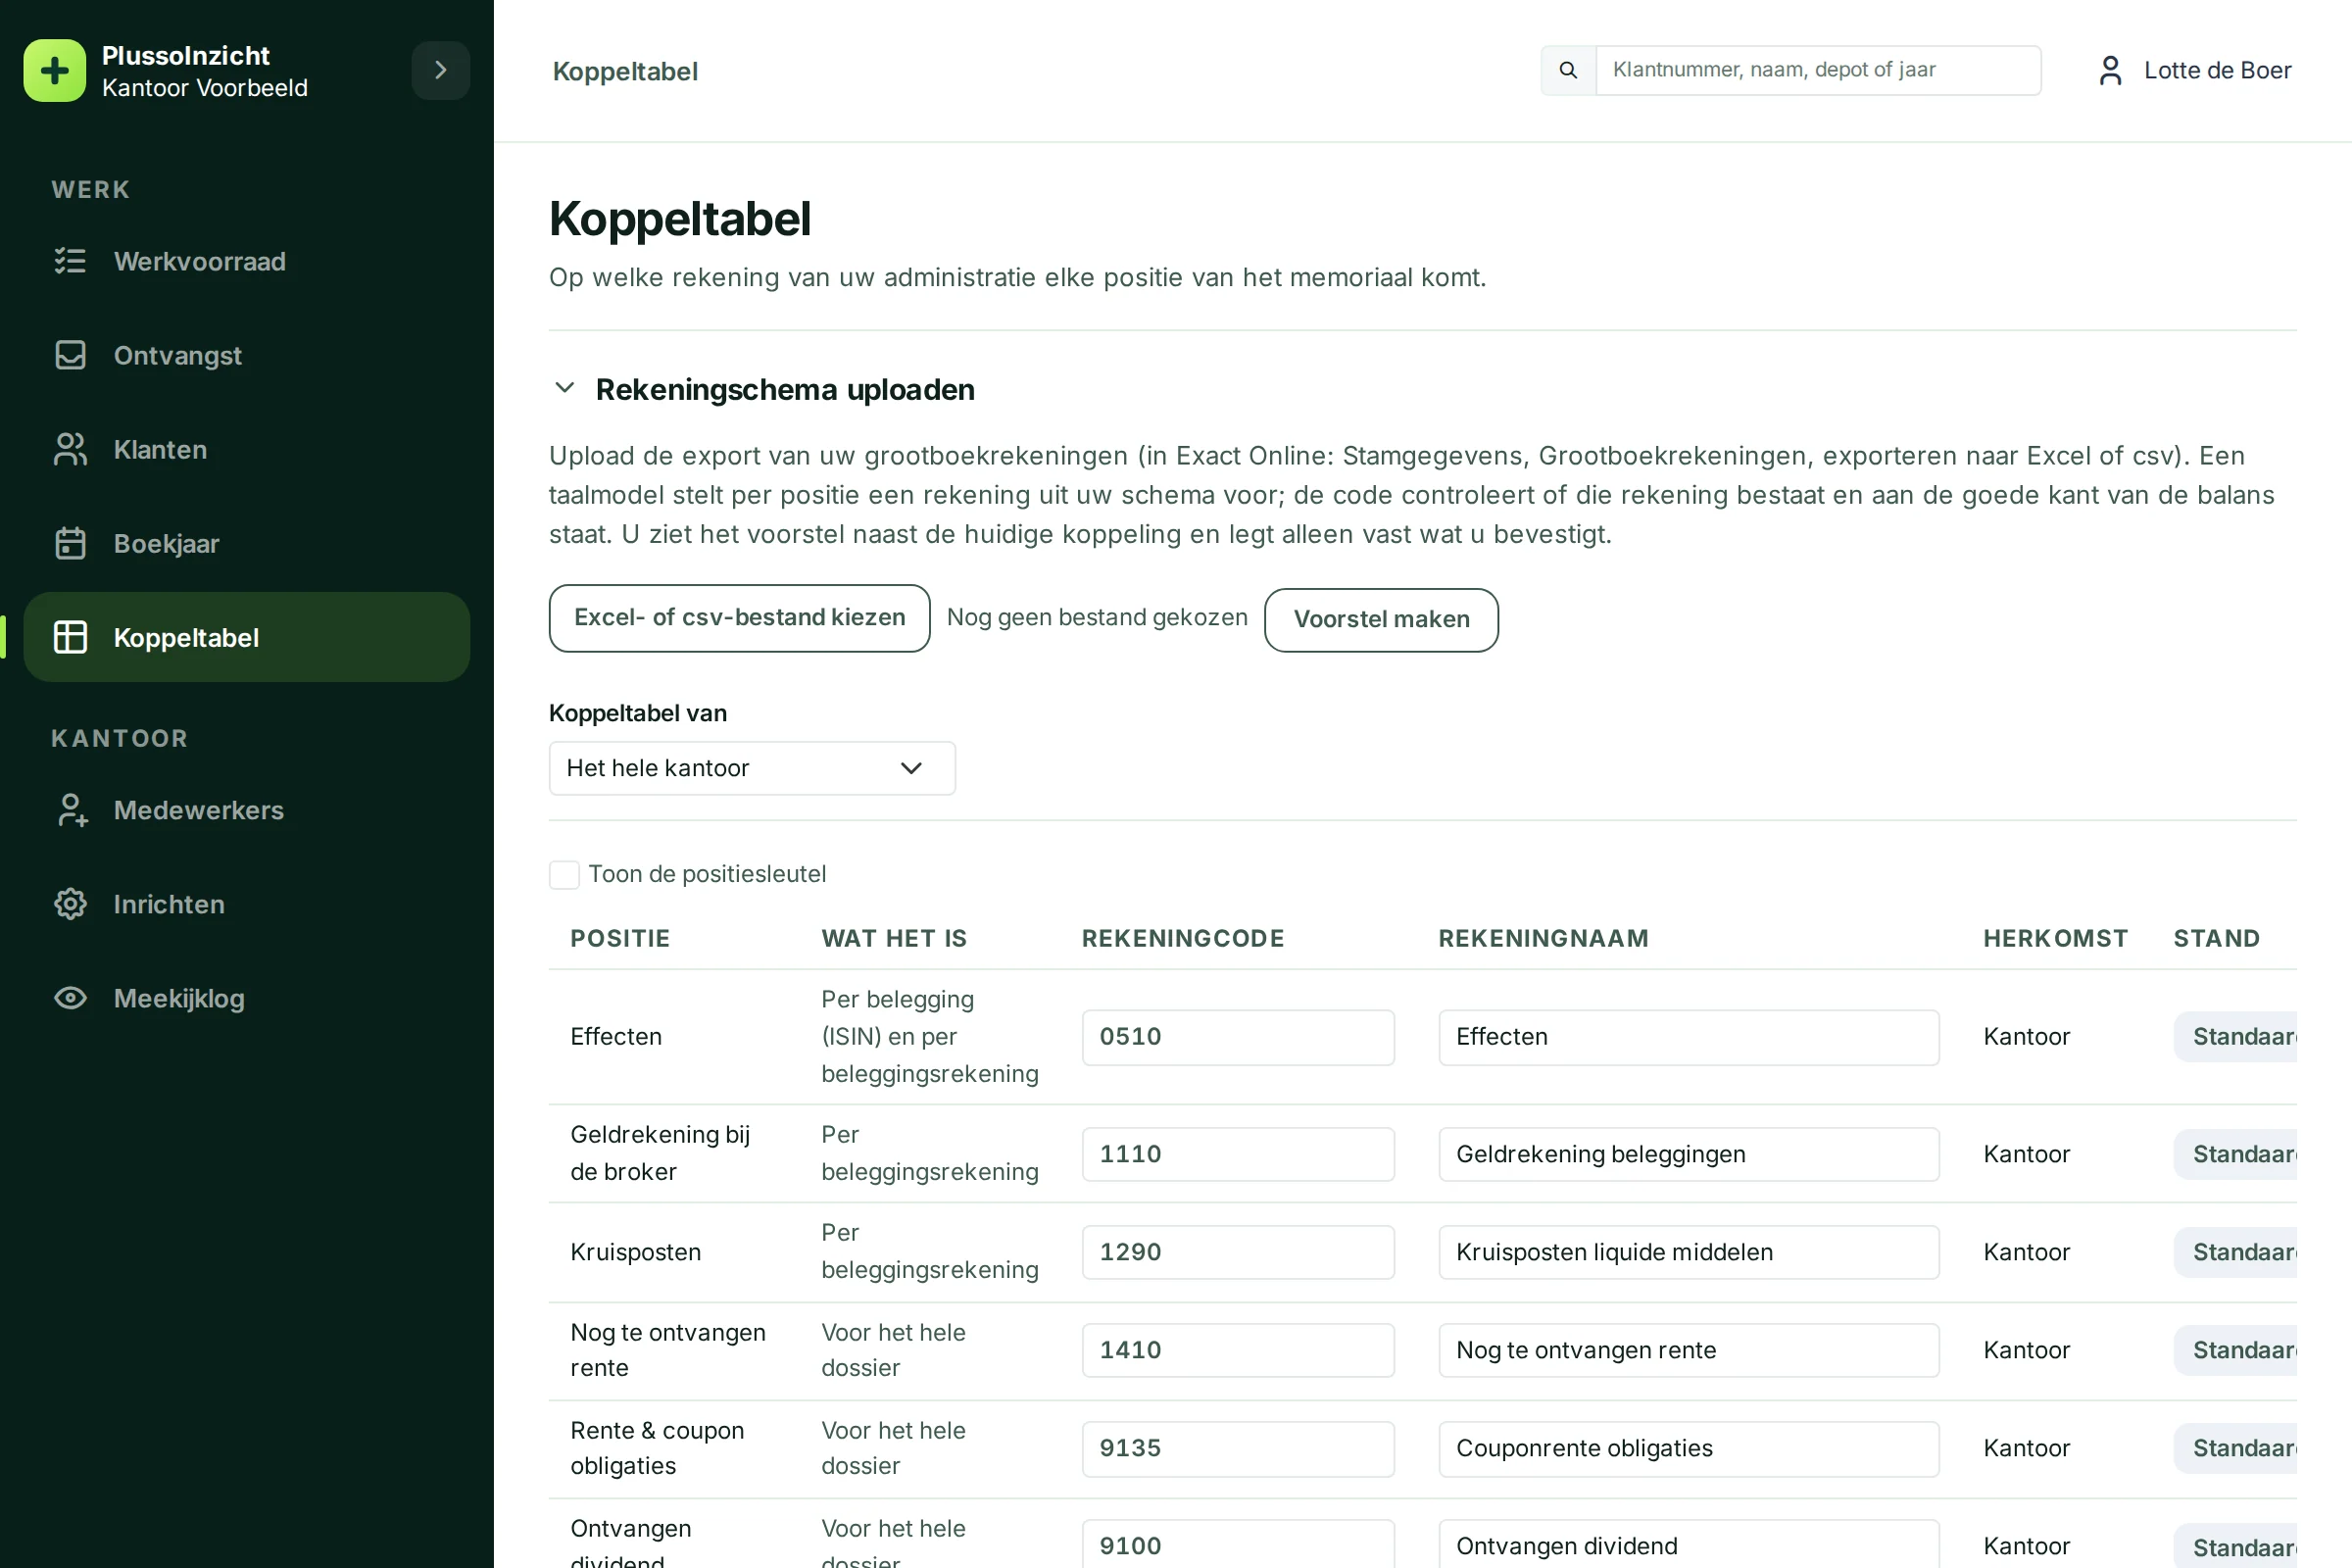The image size is (2352, 1568).
Task: Click the Klanten people icon
Action: click(x=70, y=449)
